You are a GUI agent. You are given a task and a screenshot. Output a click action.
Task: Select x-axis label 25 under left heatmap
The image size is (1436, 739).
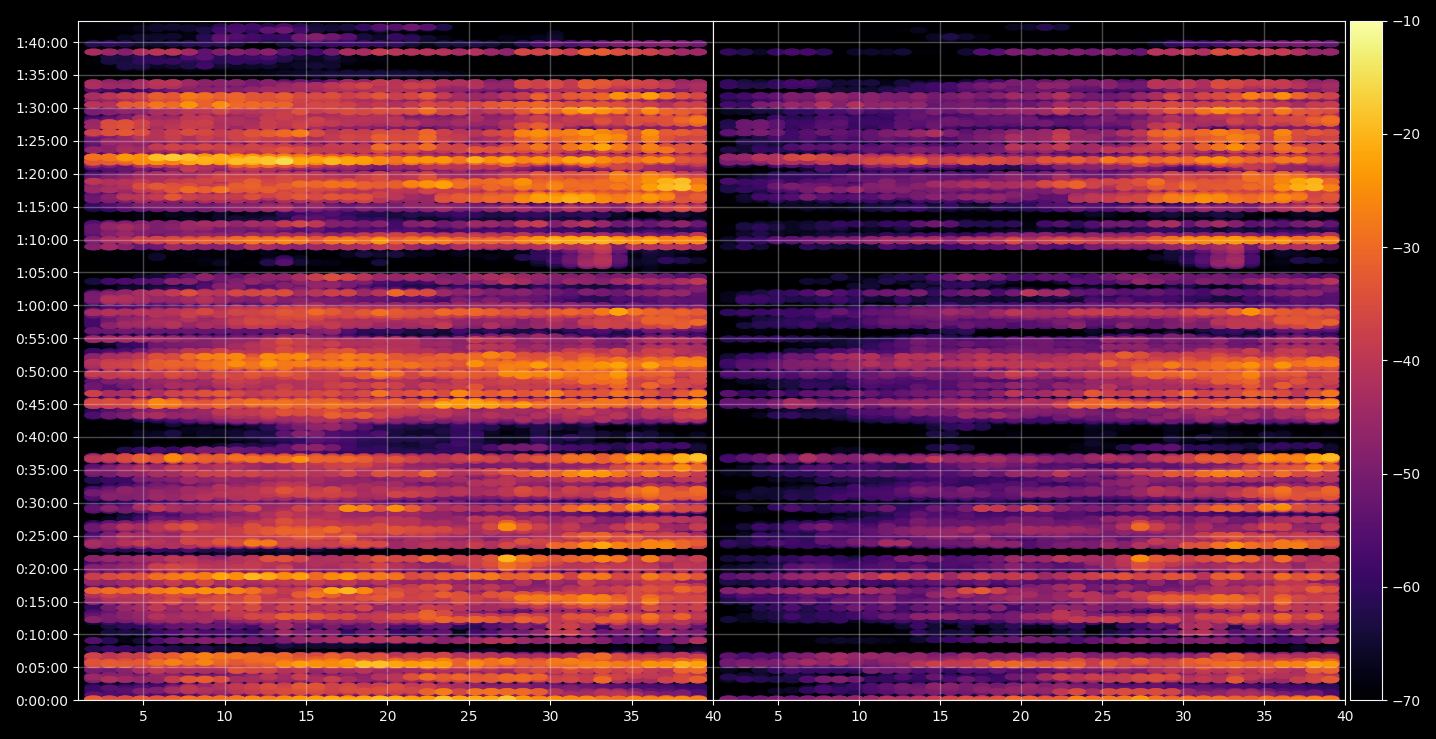pyautogui.click(x=469, y=717)
